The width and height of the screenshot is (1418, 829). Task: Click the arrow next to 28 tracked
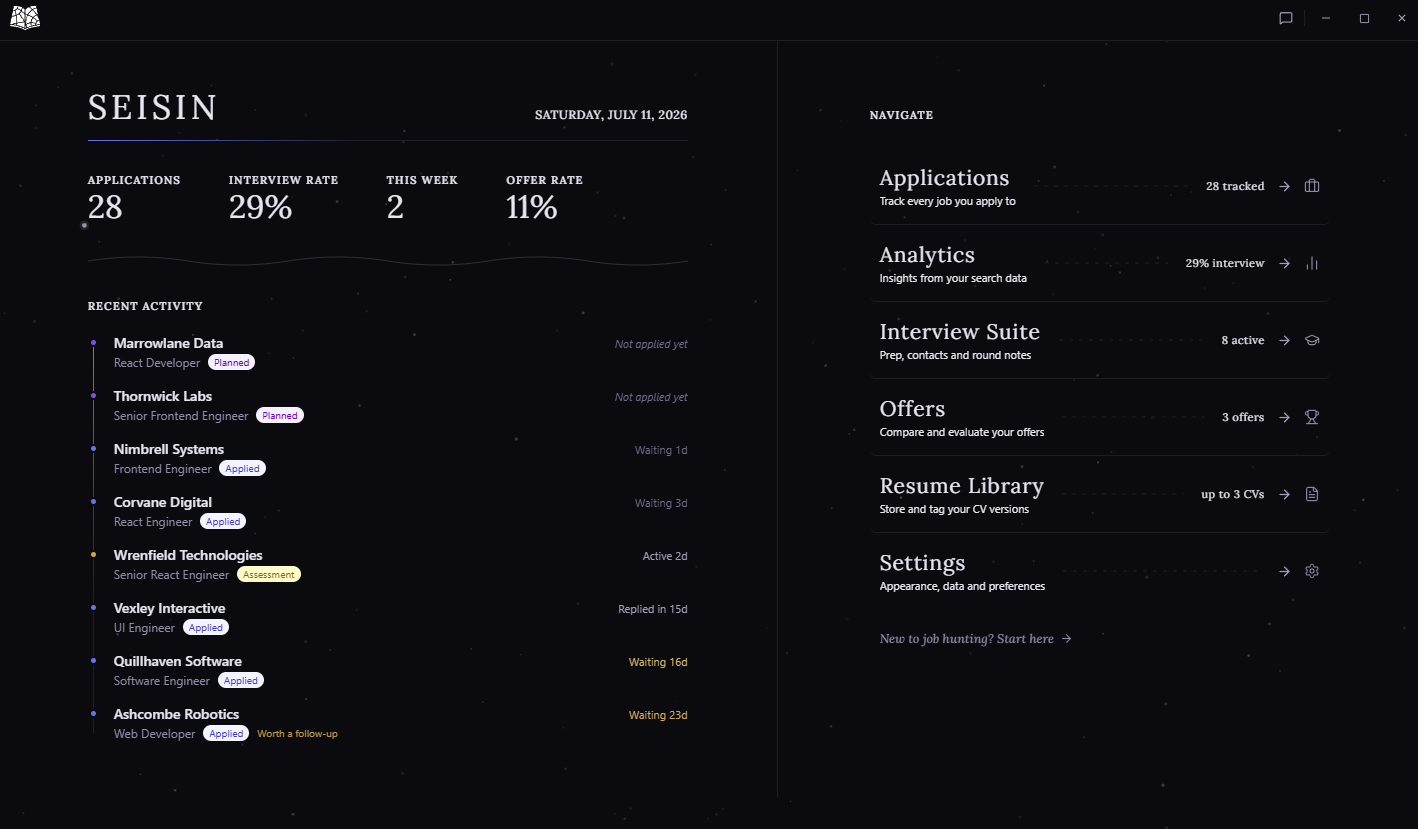tap(1285, 186)
